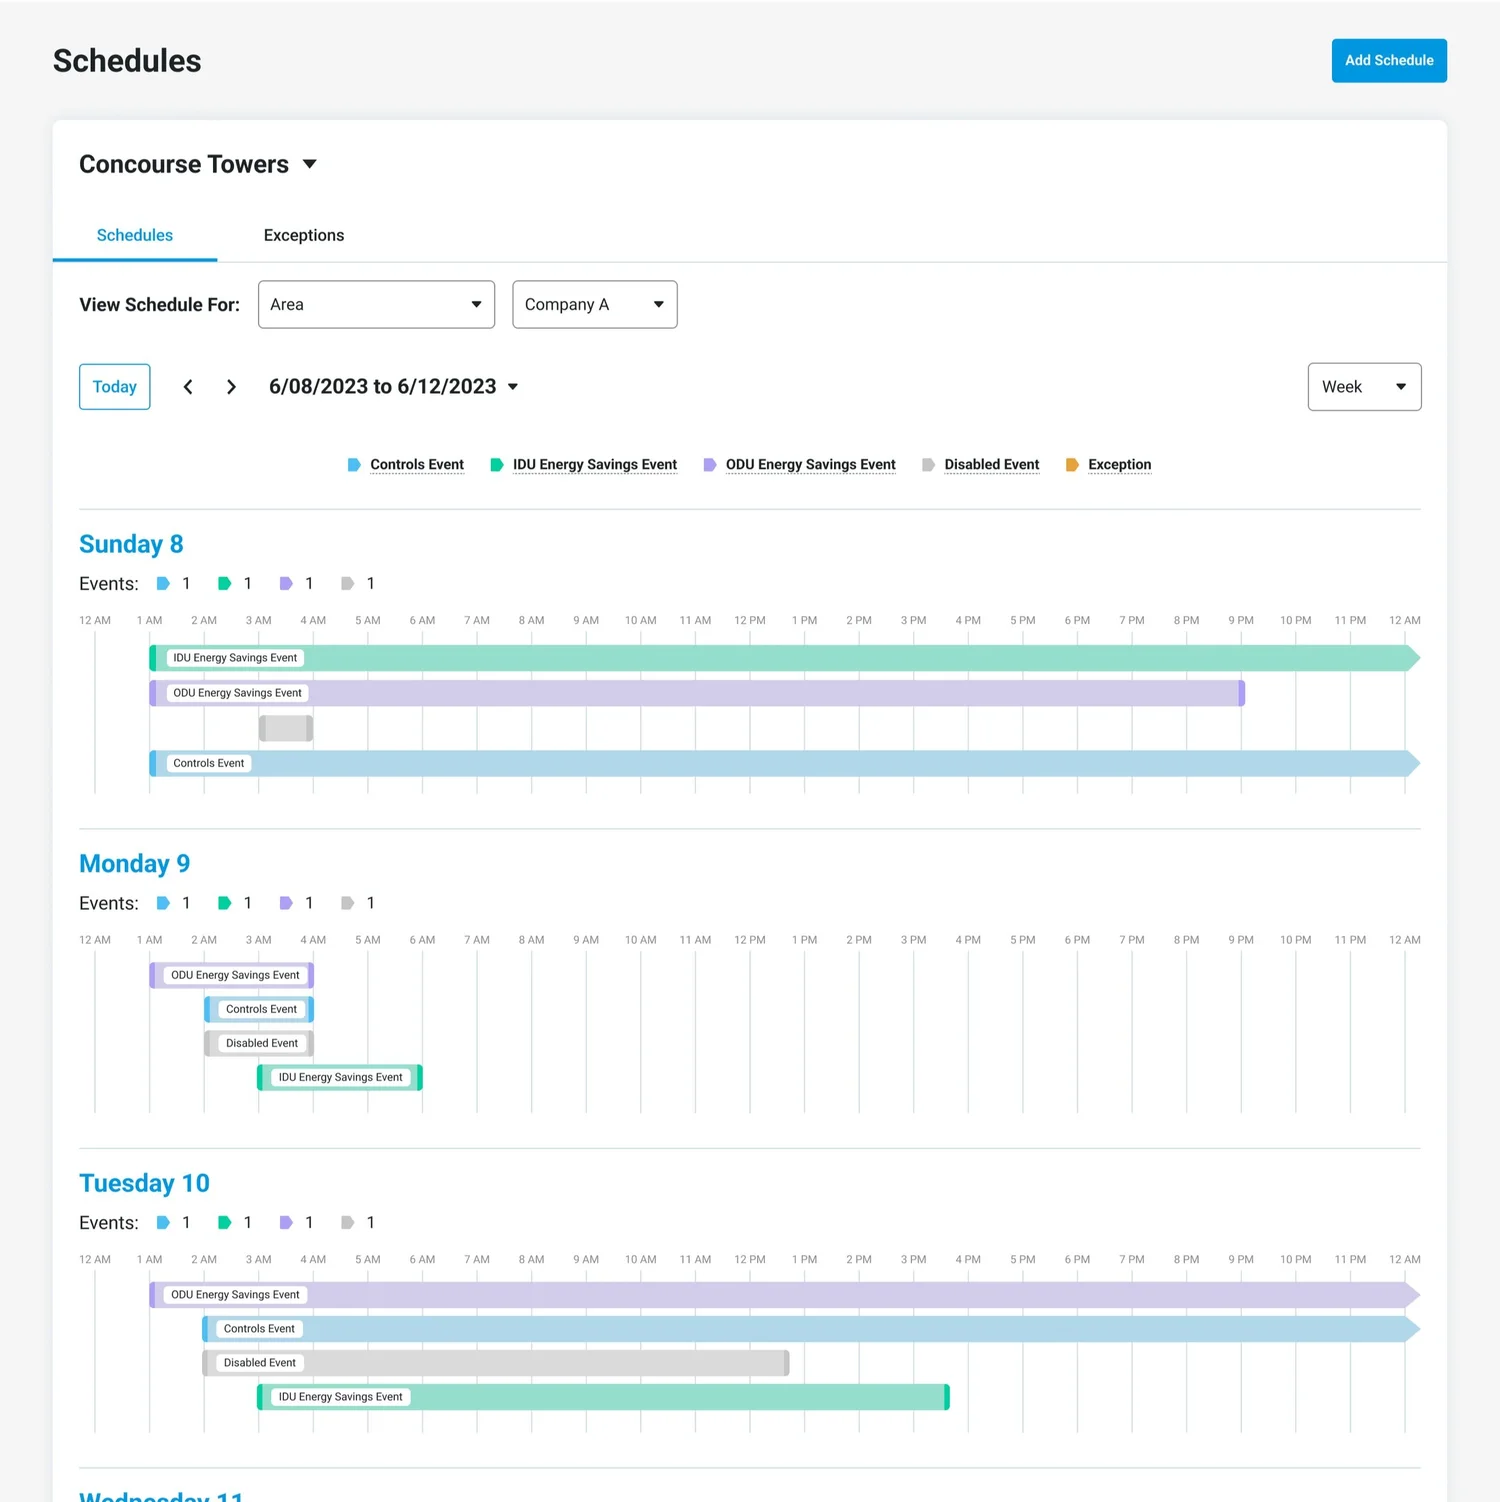This screenshot has height=1502, width=1500.
Task: Switch to the Exceptions tab
Action: pyautogui.click(x=304, y=235)
